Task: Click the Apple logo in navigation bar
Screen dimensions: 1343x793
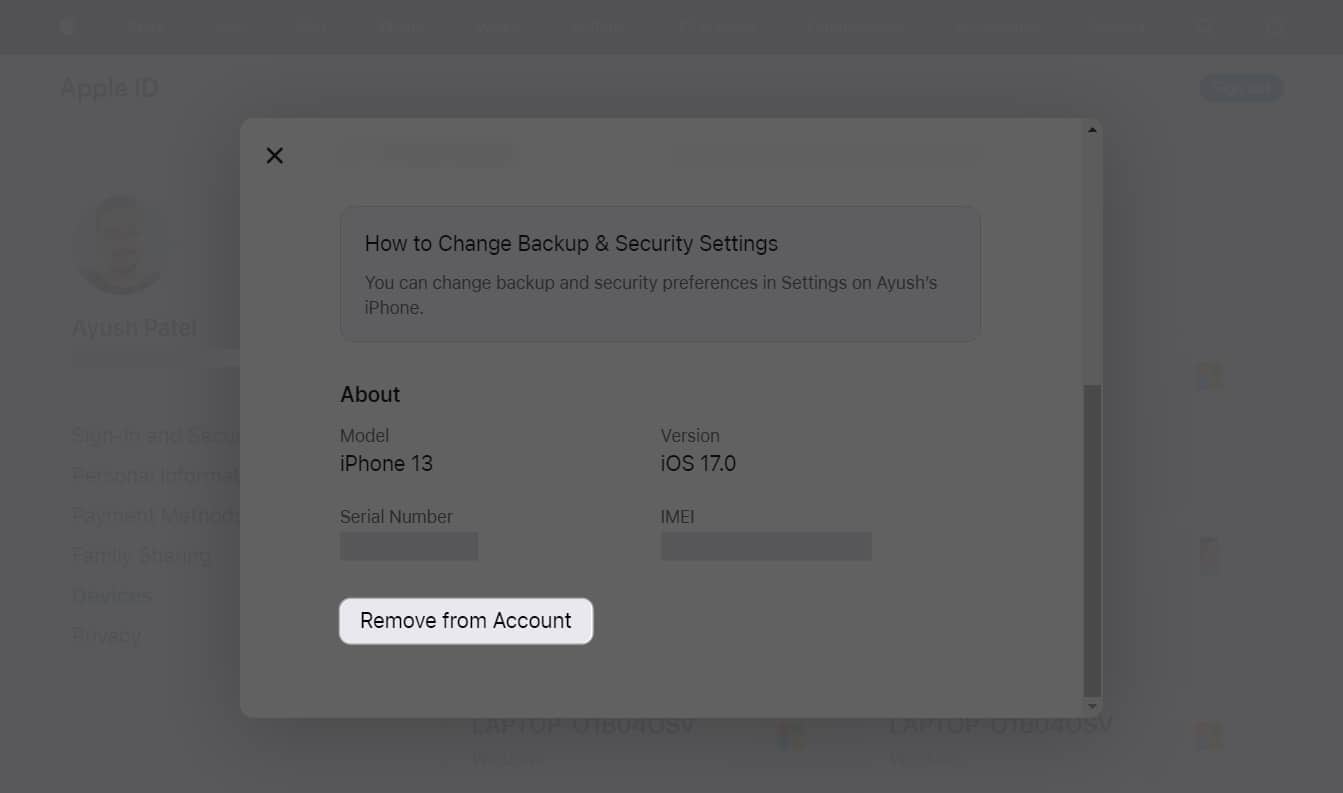Action: click(x=66, y=26)
